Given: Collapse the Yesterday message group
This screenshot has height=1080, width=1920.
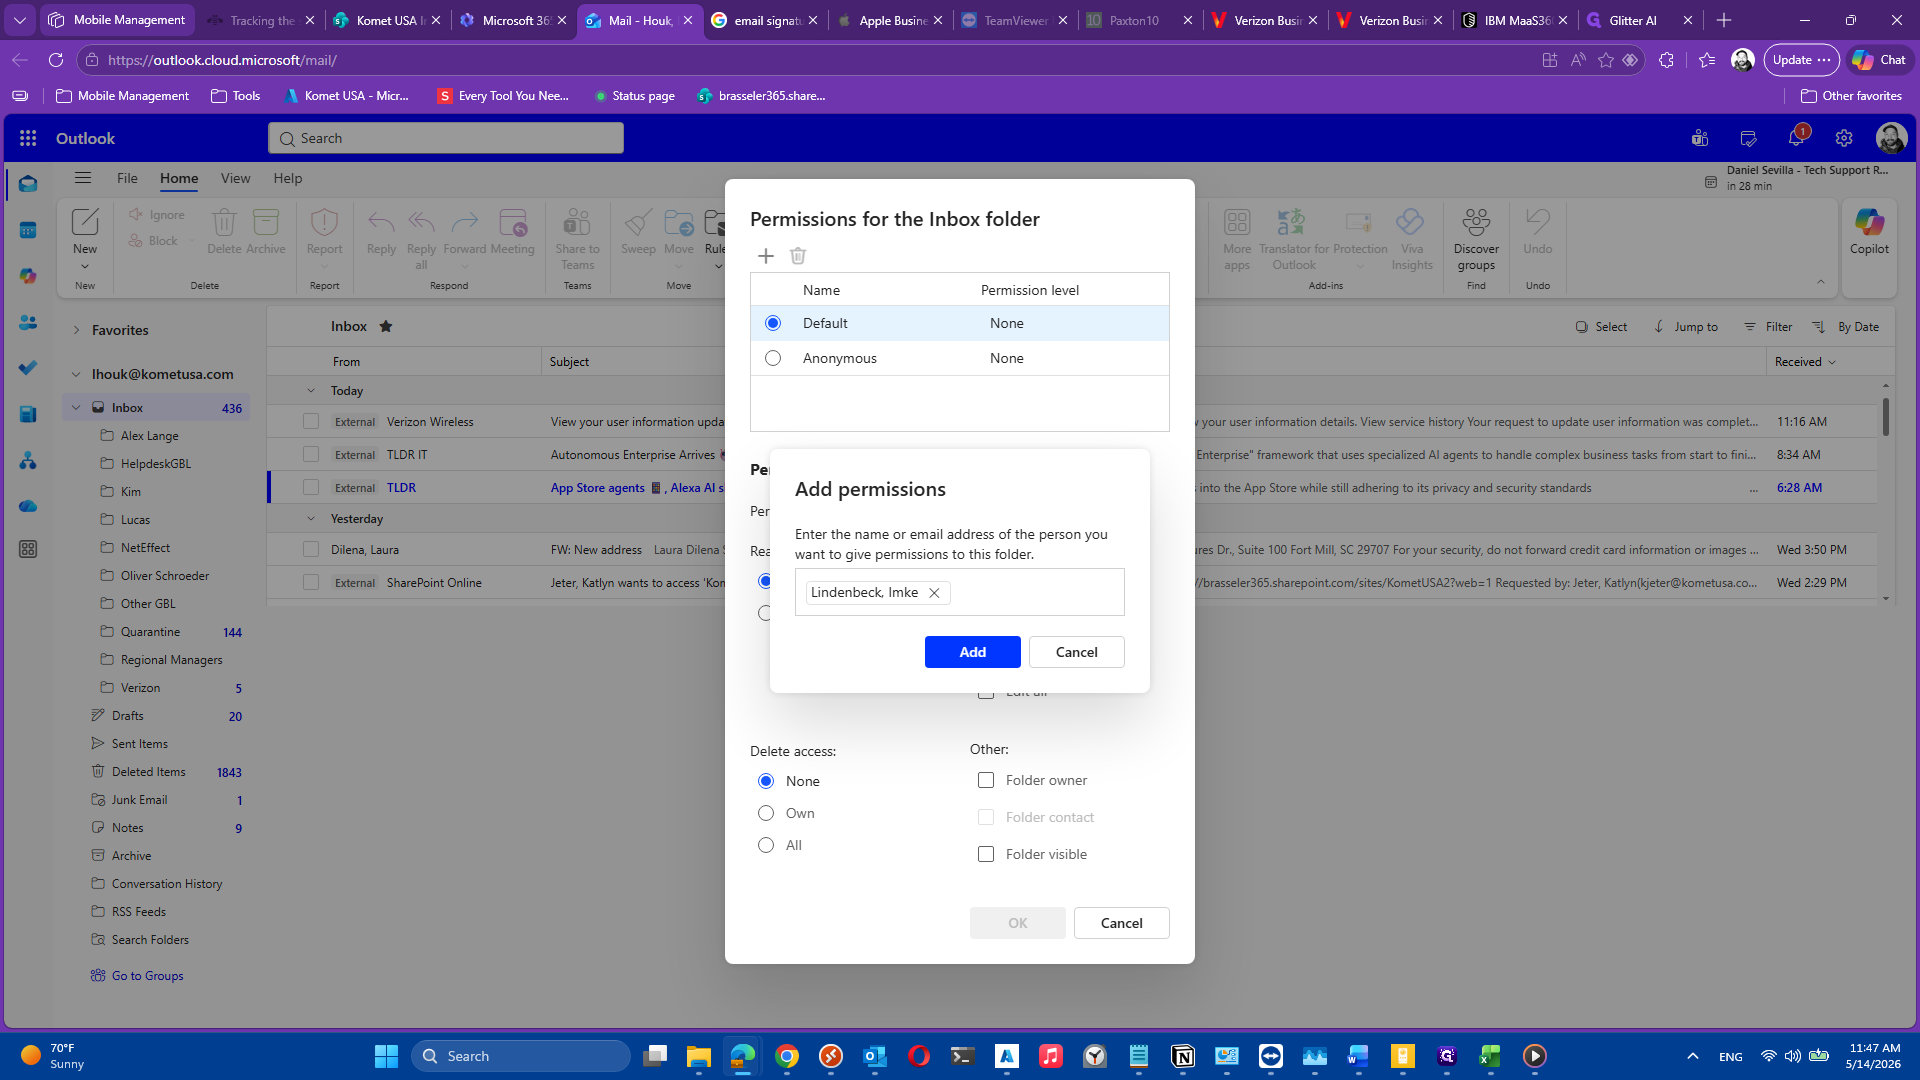Looking at the screenshot, I should click(x=311, y=519).
